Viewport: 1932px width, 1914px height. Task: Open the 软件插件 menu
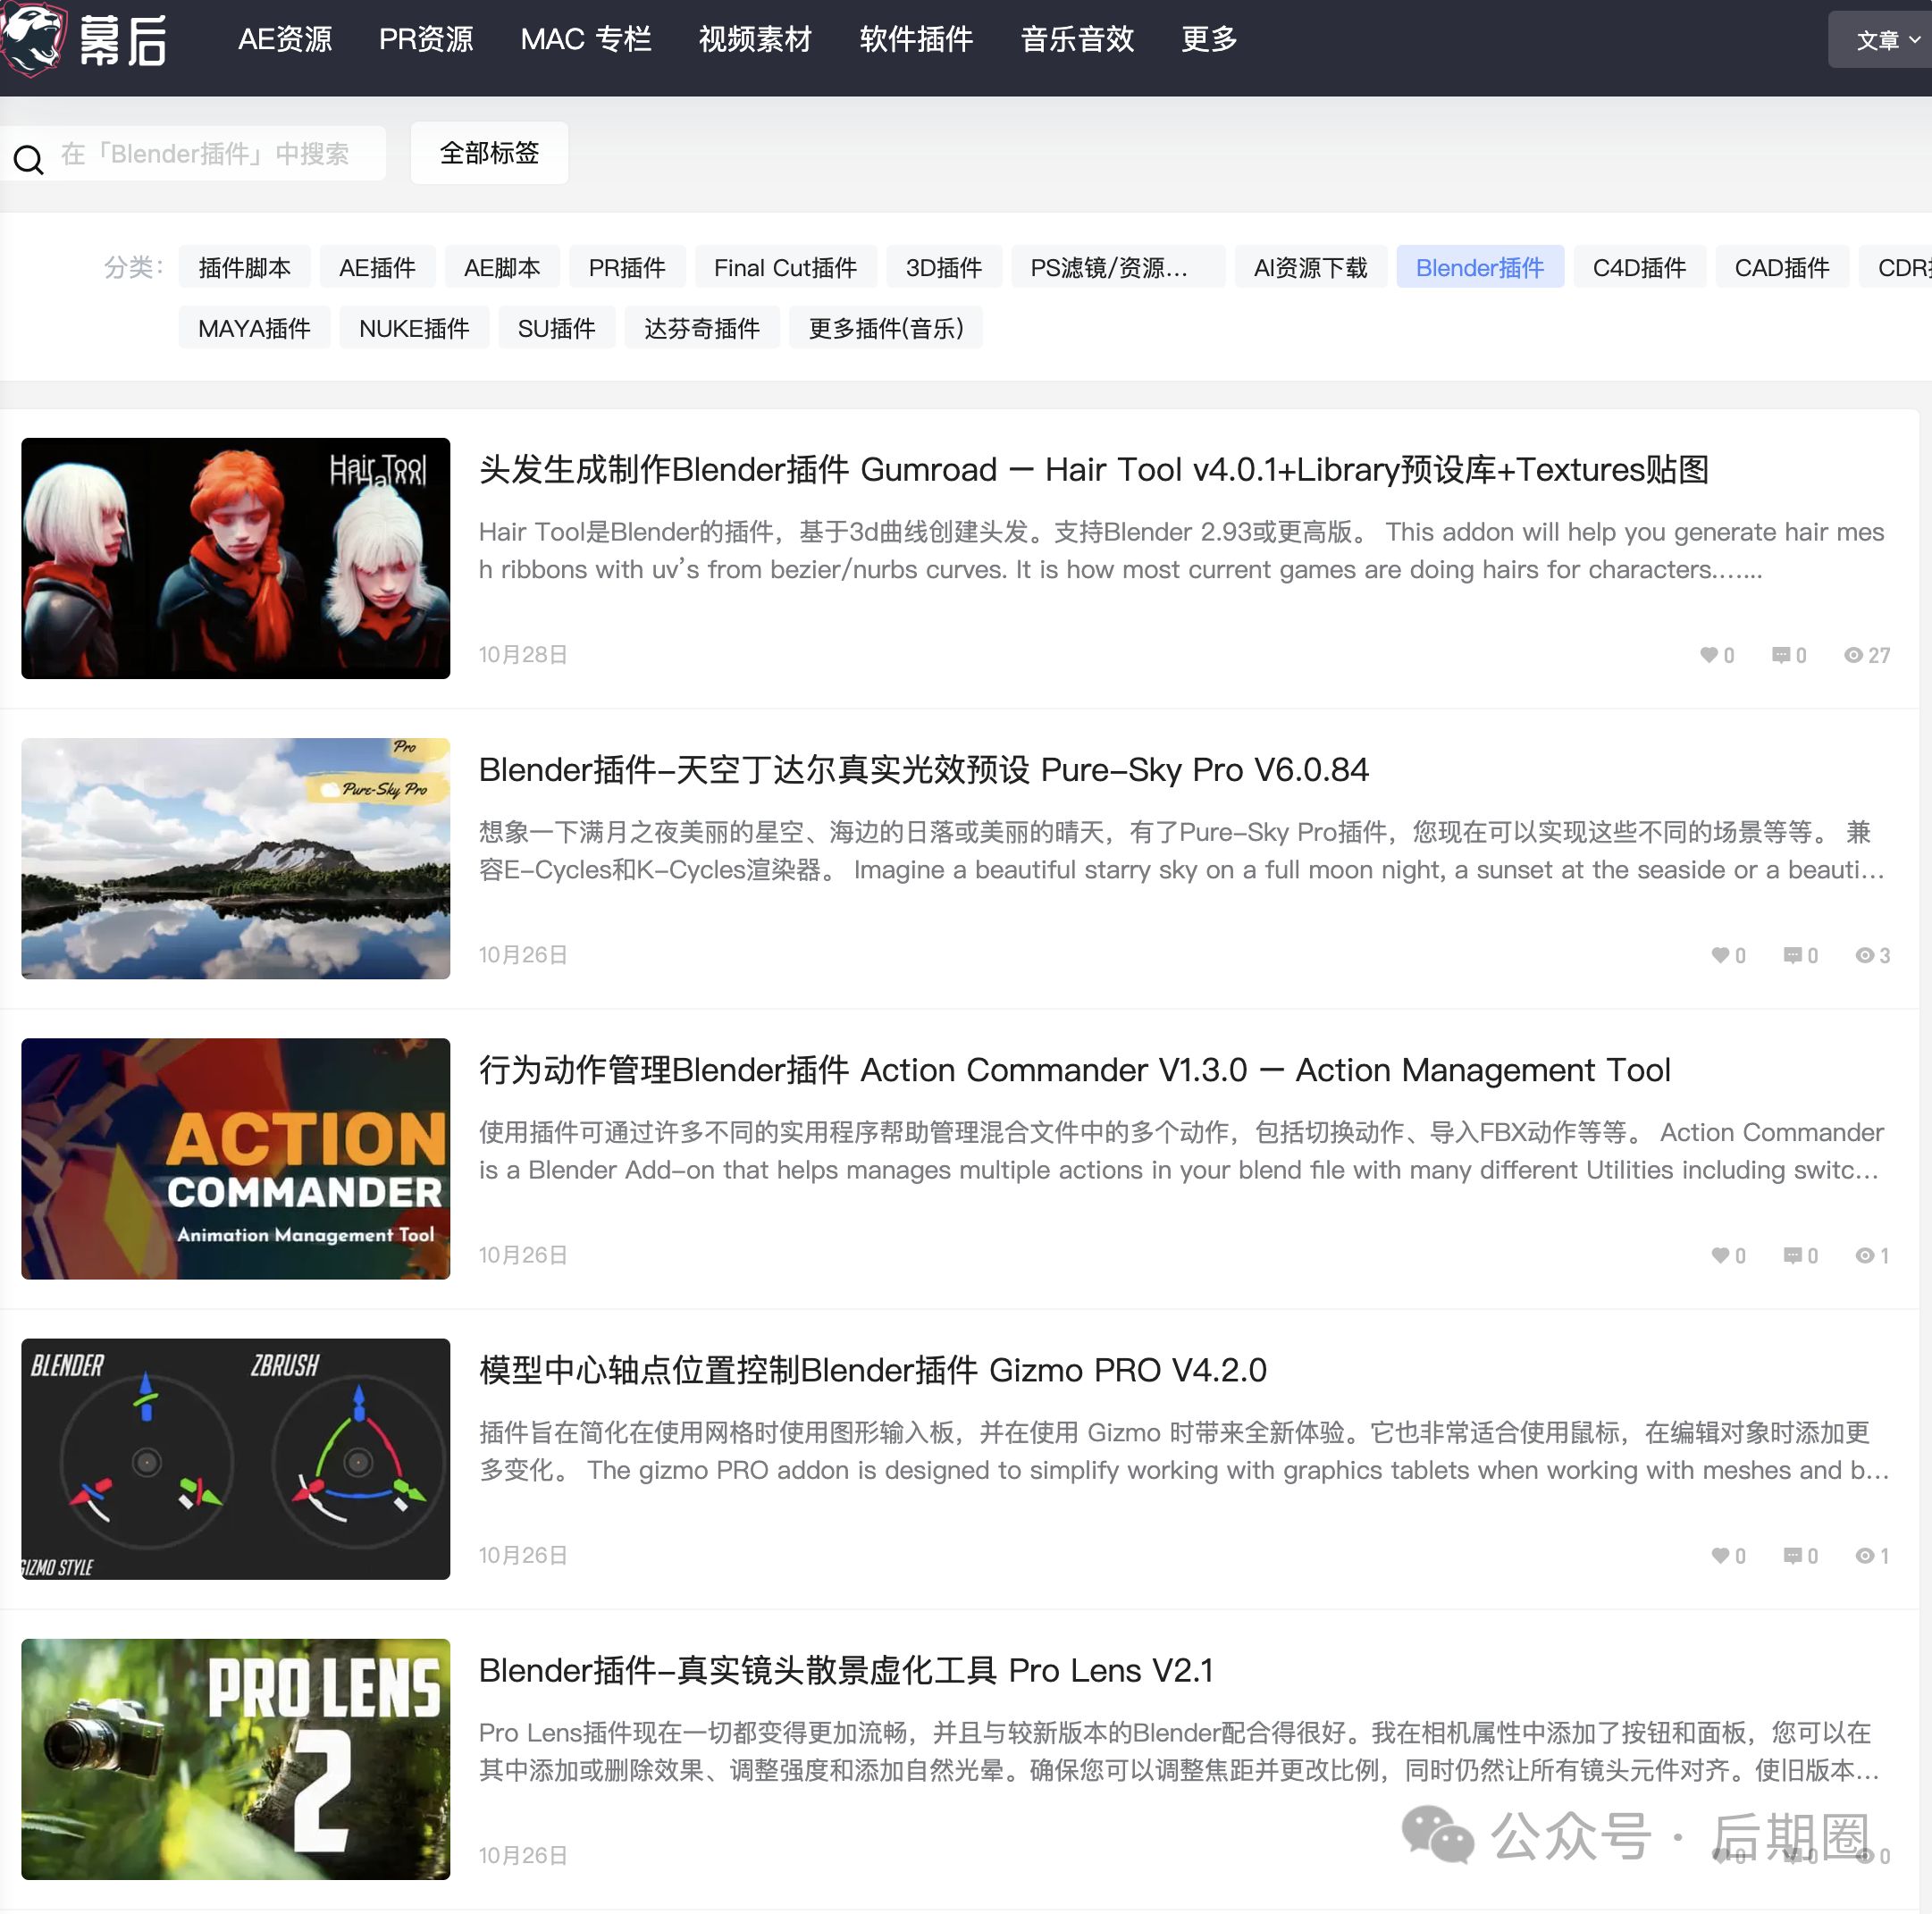click(916, 39)
